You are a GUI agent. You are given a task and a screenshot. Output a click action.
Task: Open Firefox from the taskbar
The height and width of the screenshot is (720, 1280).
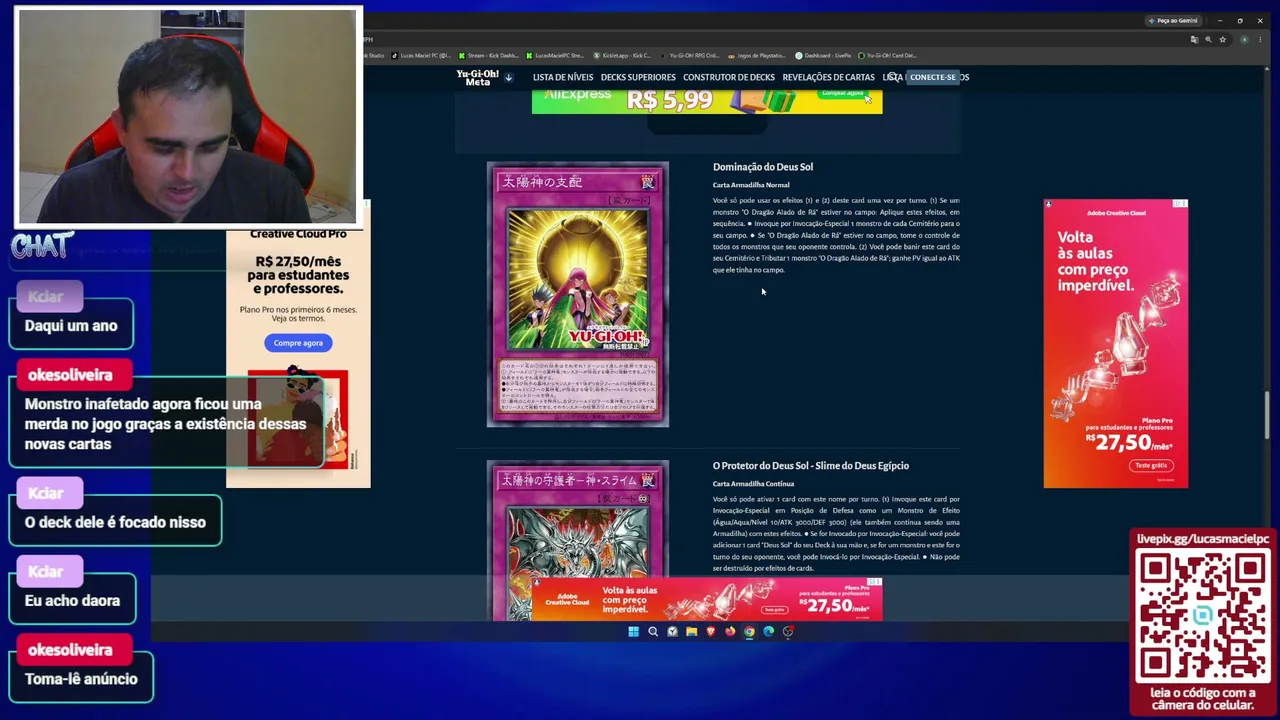730,631
